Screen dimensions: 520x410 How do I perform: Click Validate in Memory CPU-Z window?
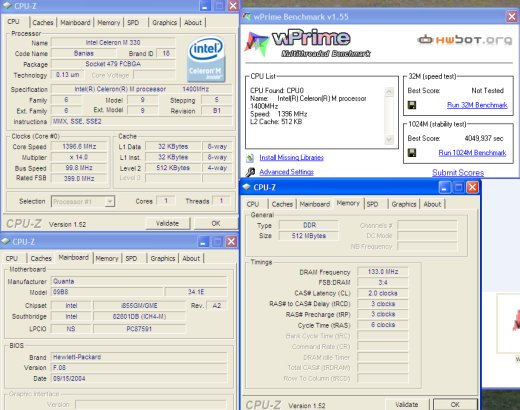pyautogui.click(x=407, y=404)
